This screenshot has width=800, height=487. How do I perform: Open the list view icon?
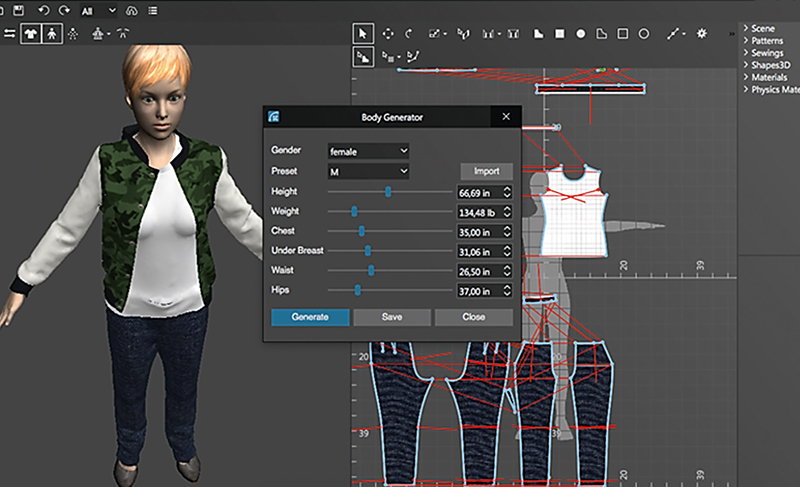coord(153,11)
